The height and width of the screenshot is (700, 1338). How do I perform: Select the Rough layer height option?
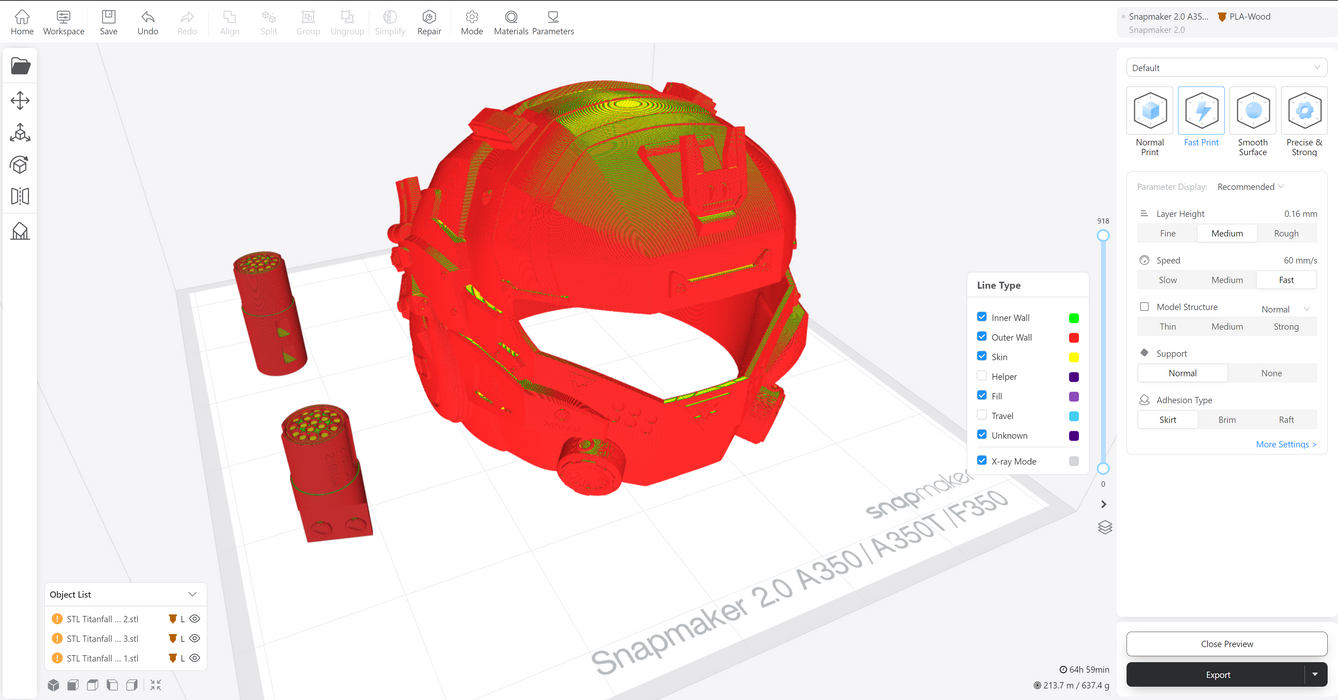[1286, 233]
